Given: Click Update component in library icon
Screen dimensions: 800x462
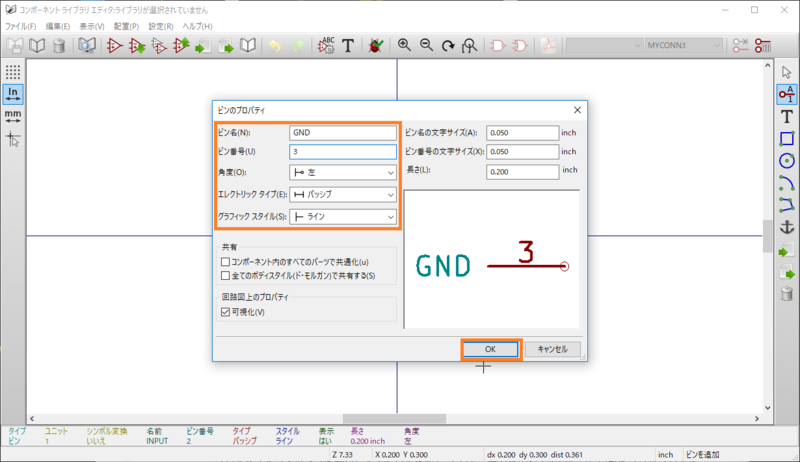Looking at the screenshot, I should (x=181, y=45).
